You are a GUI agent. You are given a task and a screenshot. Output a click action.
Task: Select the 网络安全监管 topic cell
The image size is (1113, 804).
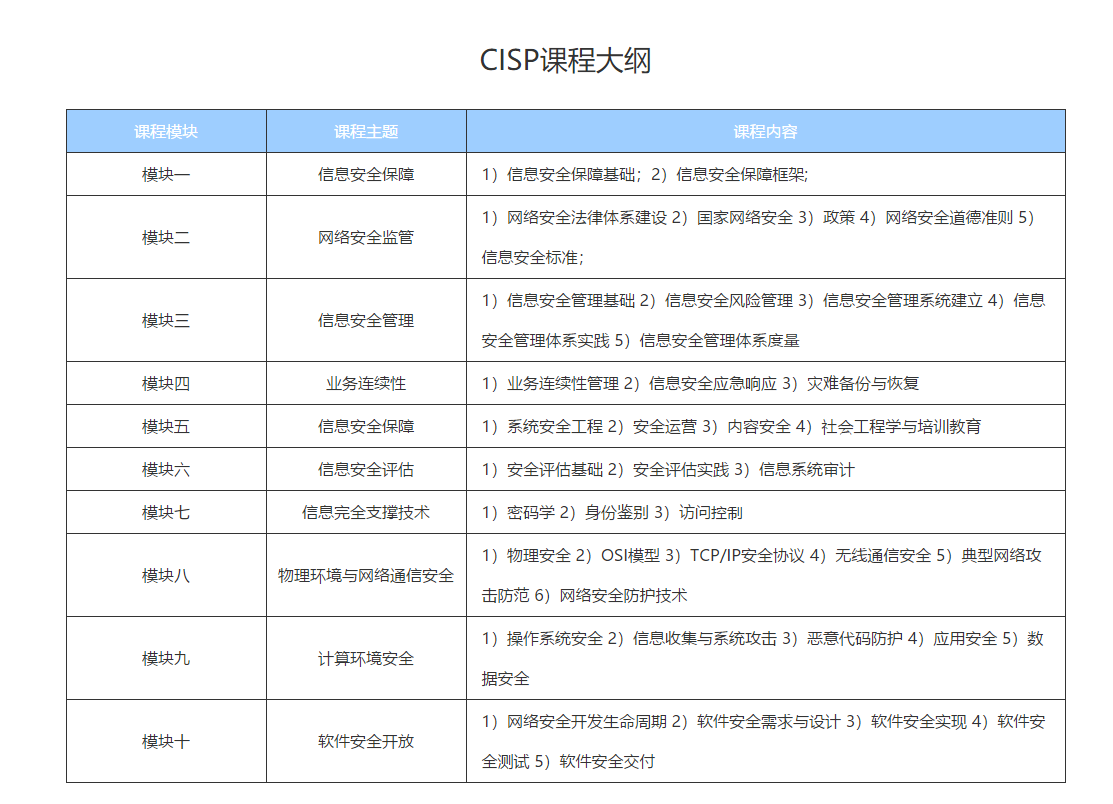click(366, 237)
